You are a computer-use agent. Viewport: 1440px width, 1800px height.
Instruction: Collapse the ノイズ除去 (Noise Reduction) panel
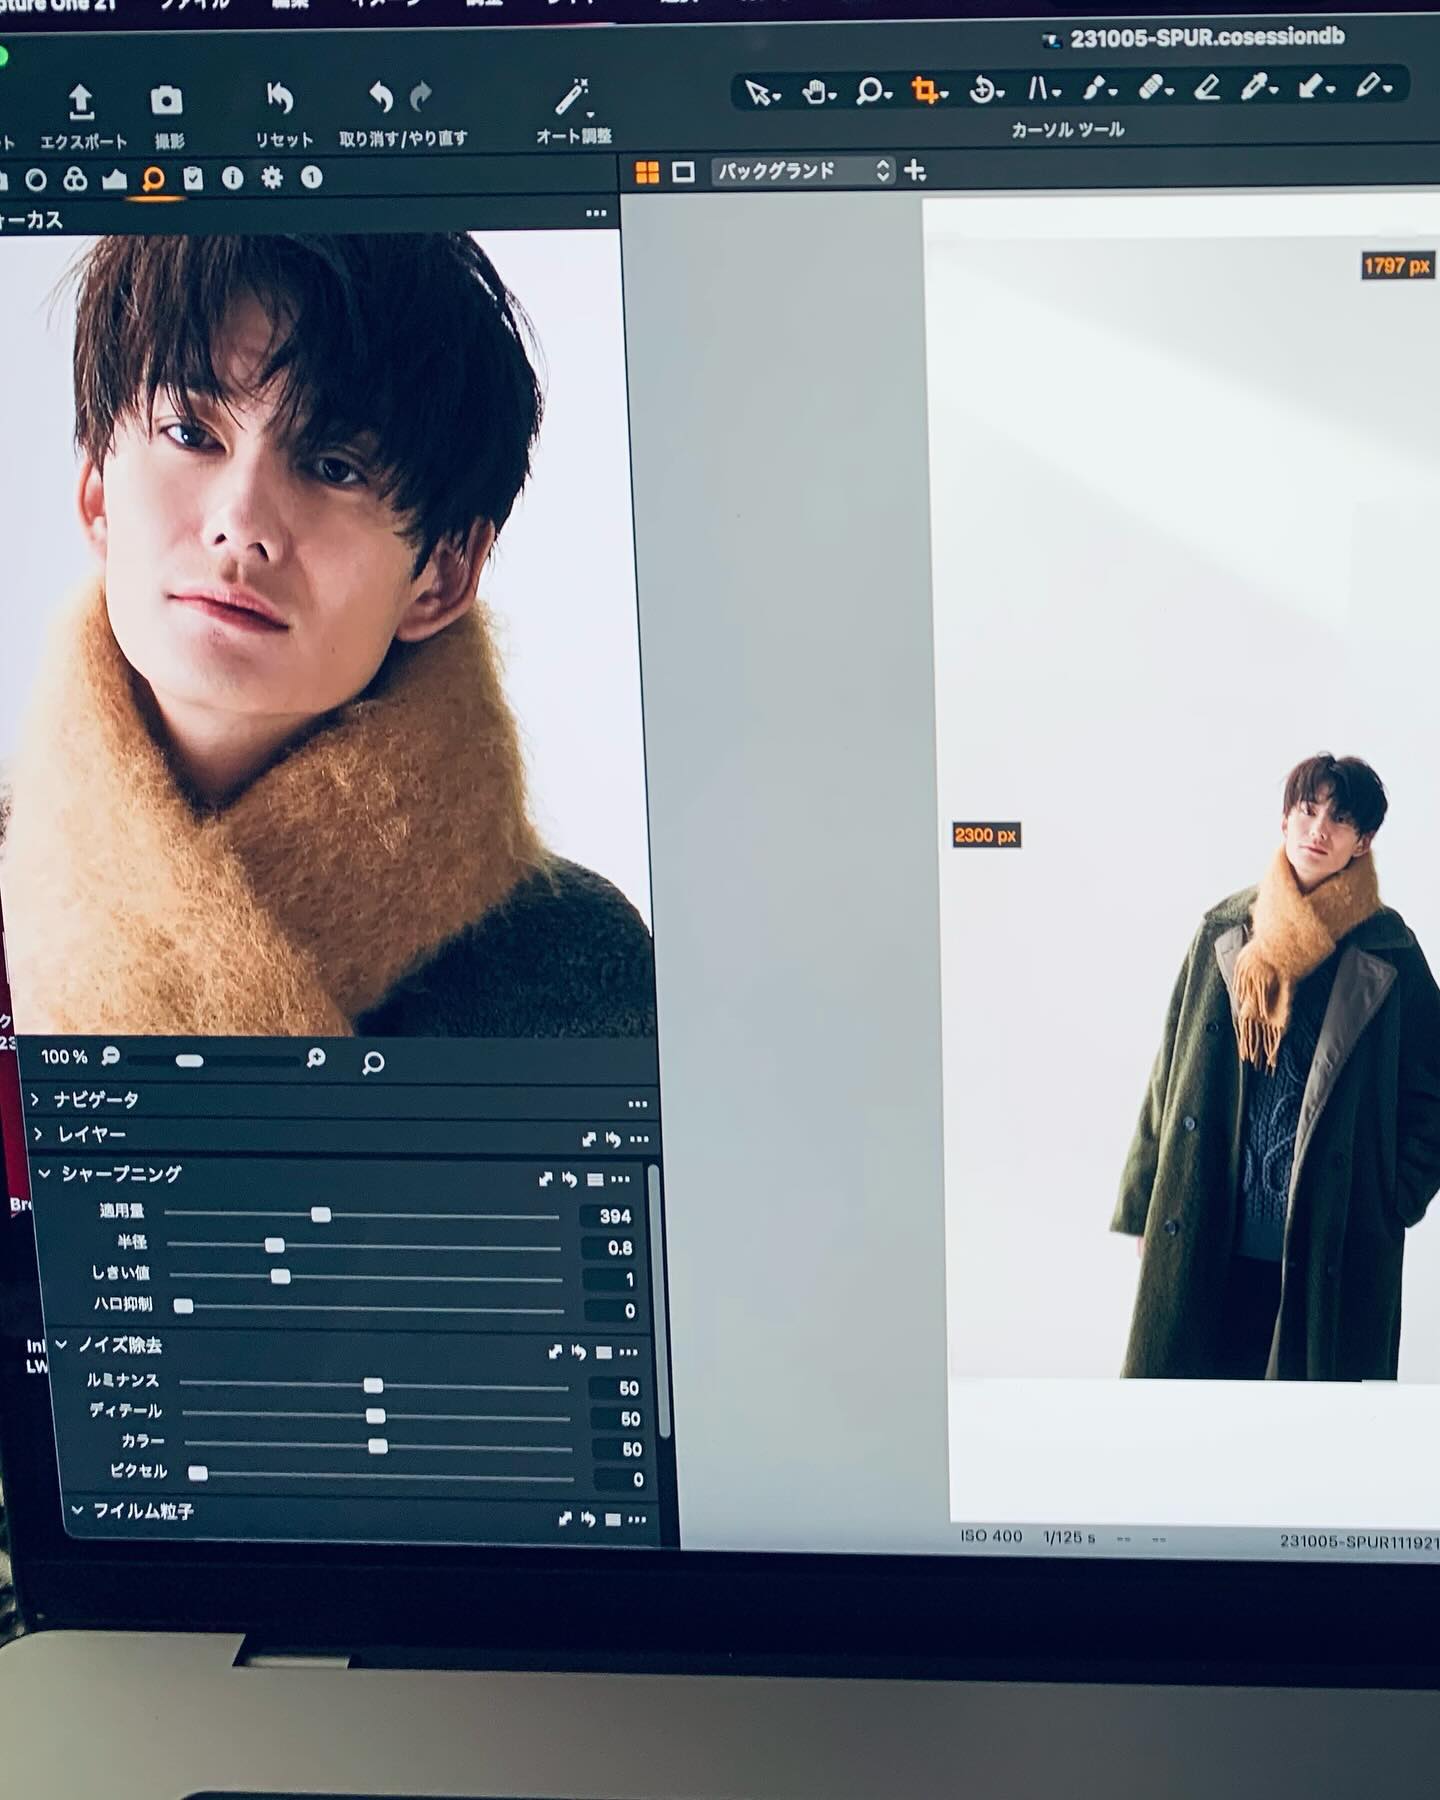(61, 1345)
